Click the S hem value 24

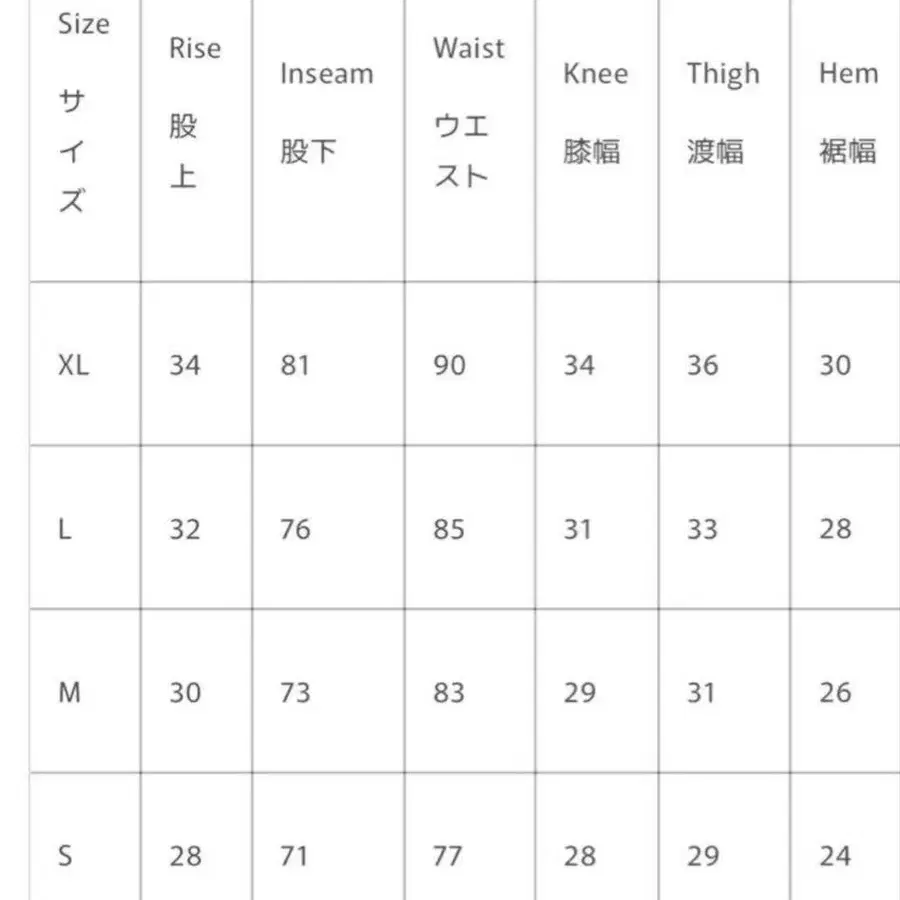[x=835, y=856]
